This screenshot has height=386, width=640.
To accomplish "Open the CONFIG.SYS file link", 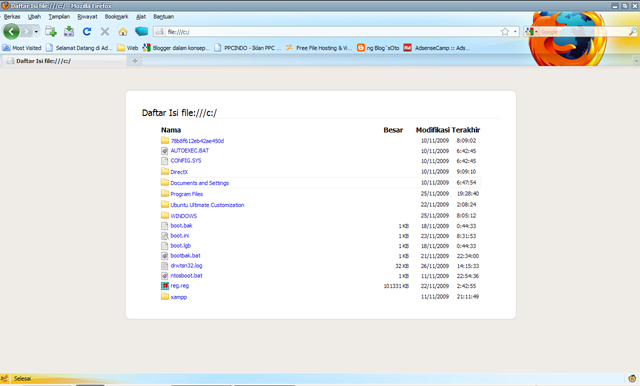I will click(186, 161).
